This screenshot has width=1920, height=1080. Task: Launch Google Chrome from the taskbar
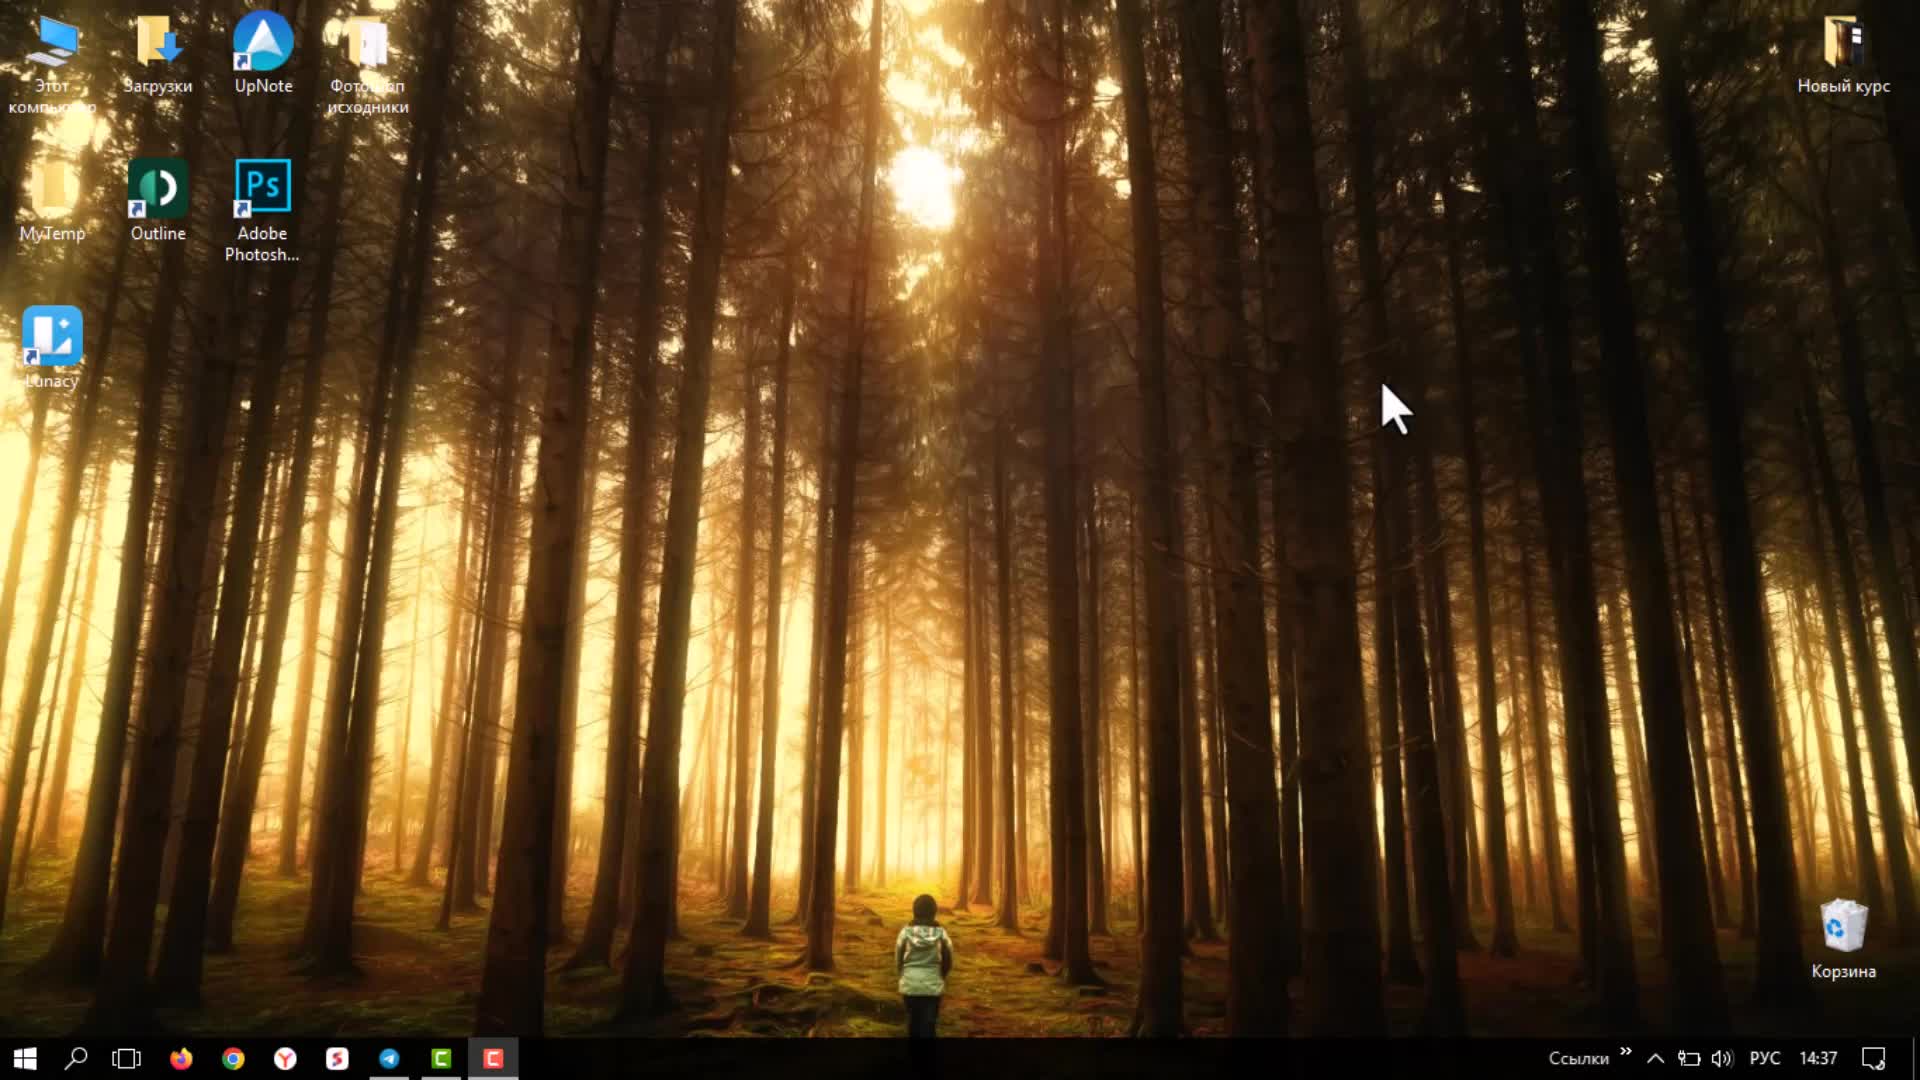tap(233, 1058)
